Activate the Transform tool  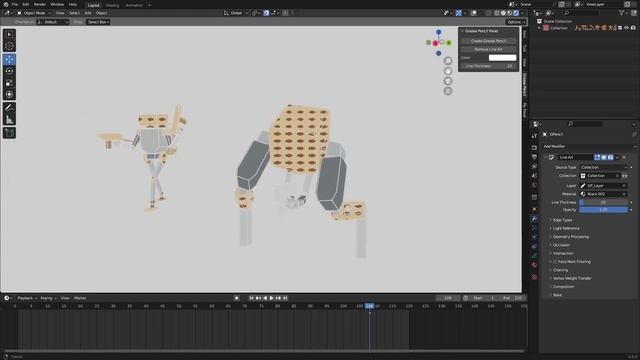click(9, 95)
